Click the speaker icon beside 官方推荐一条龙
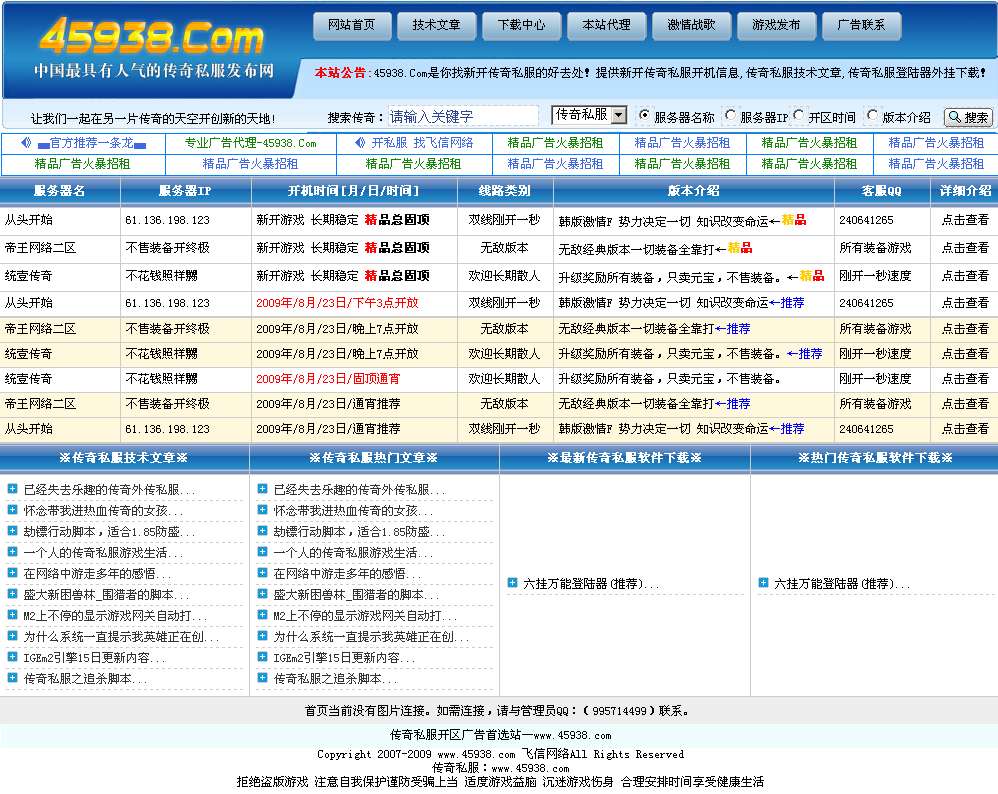 click(28, 140)
